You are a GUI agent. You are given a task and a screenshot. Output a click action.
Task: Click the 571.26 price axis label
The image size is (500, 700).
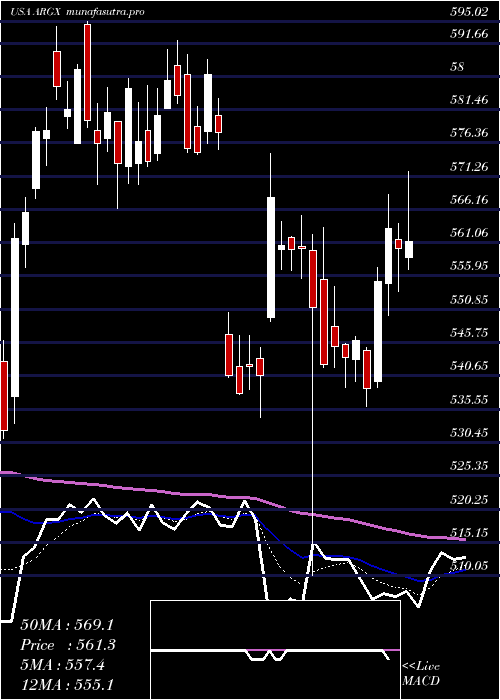click(468, 167)
